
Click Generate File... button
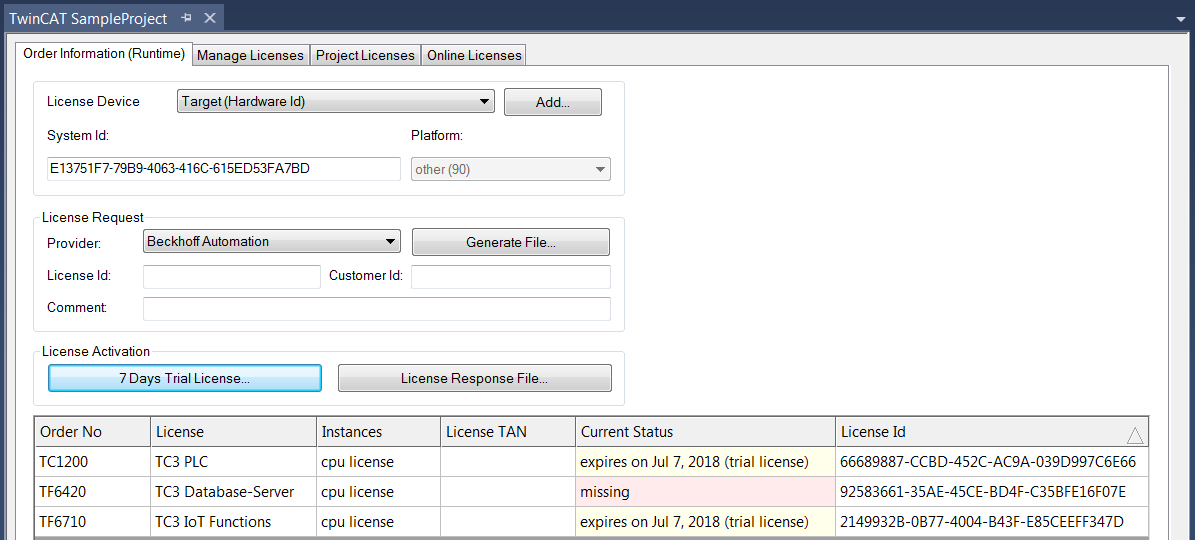coord(510,243)
